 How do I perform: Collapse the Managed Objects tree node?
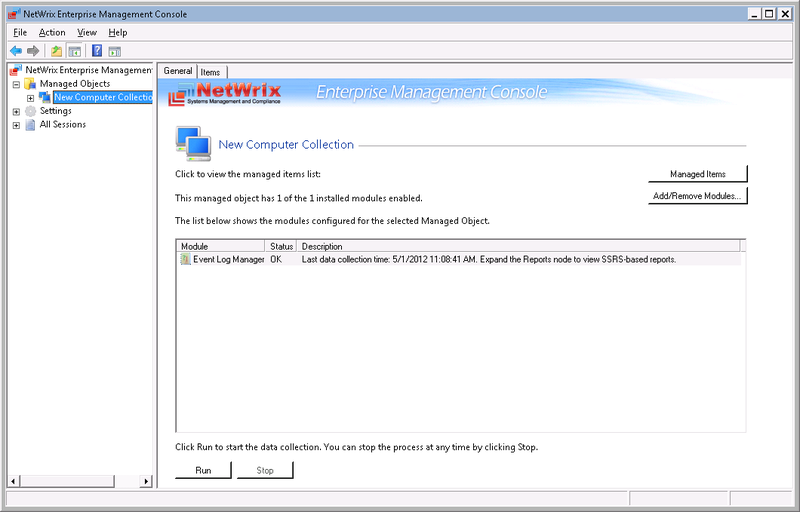pos(16,84)
